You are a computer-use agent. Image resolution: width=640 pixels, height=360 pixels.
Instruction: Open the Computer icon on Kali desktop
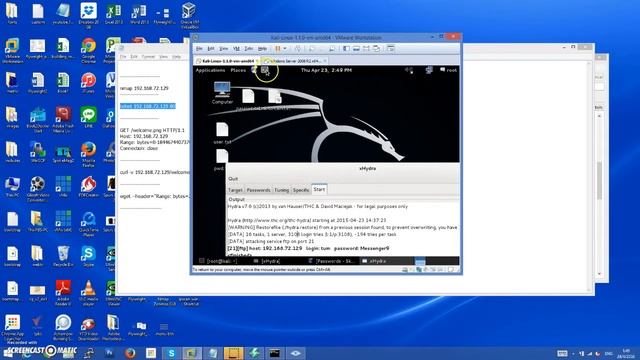[222, 93]
